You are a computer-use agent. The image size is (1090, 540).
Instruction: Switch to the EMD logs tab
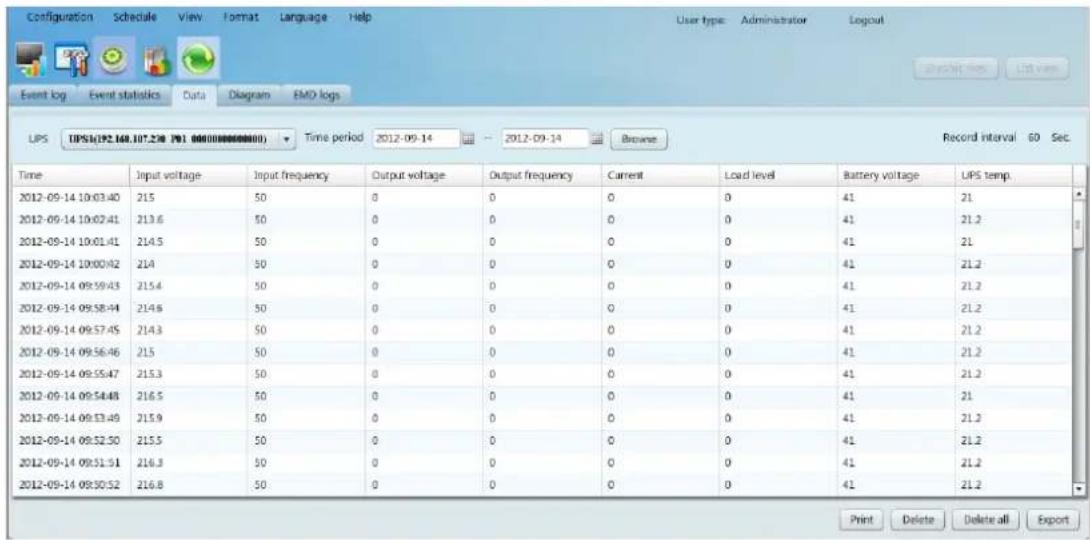coord(316,96)
